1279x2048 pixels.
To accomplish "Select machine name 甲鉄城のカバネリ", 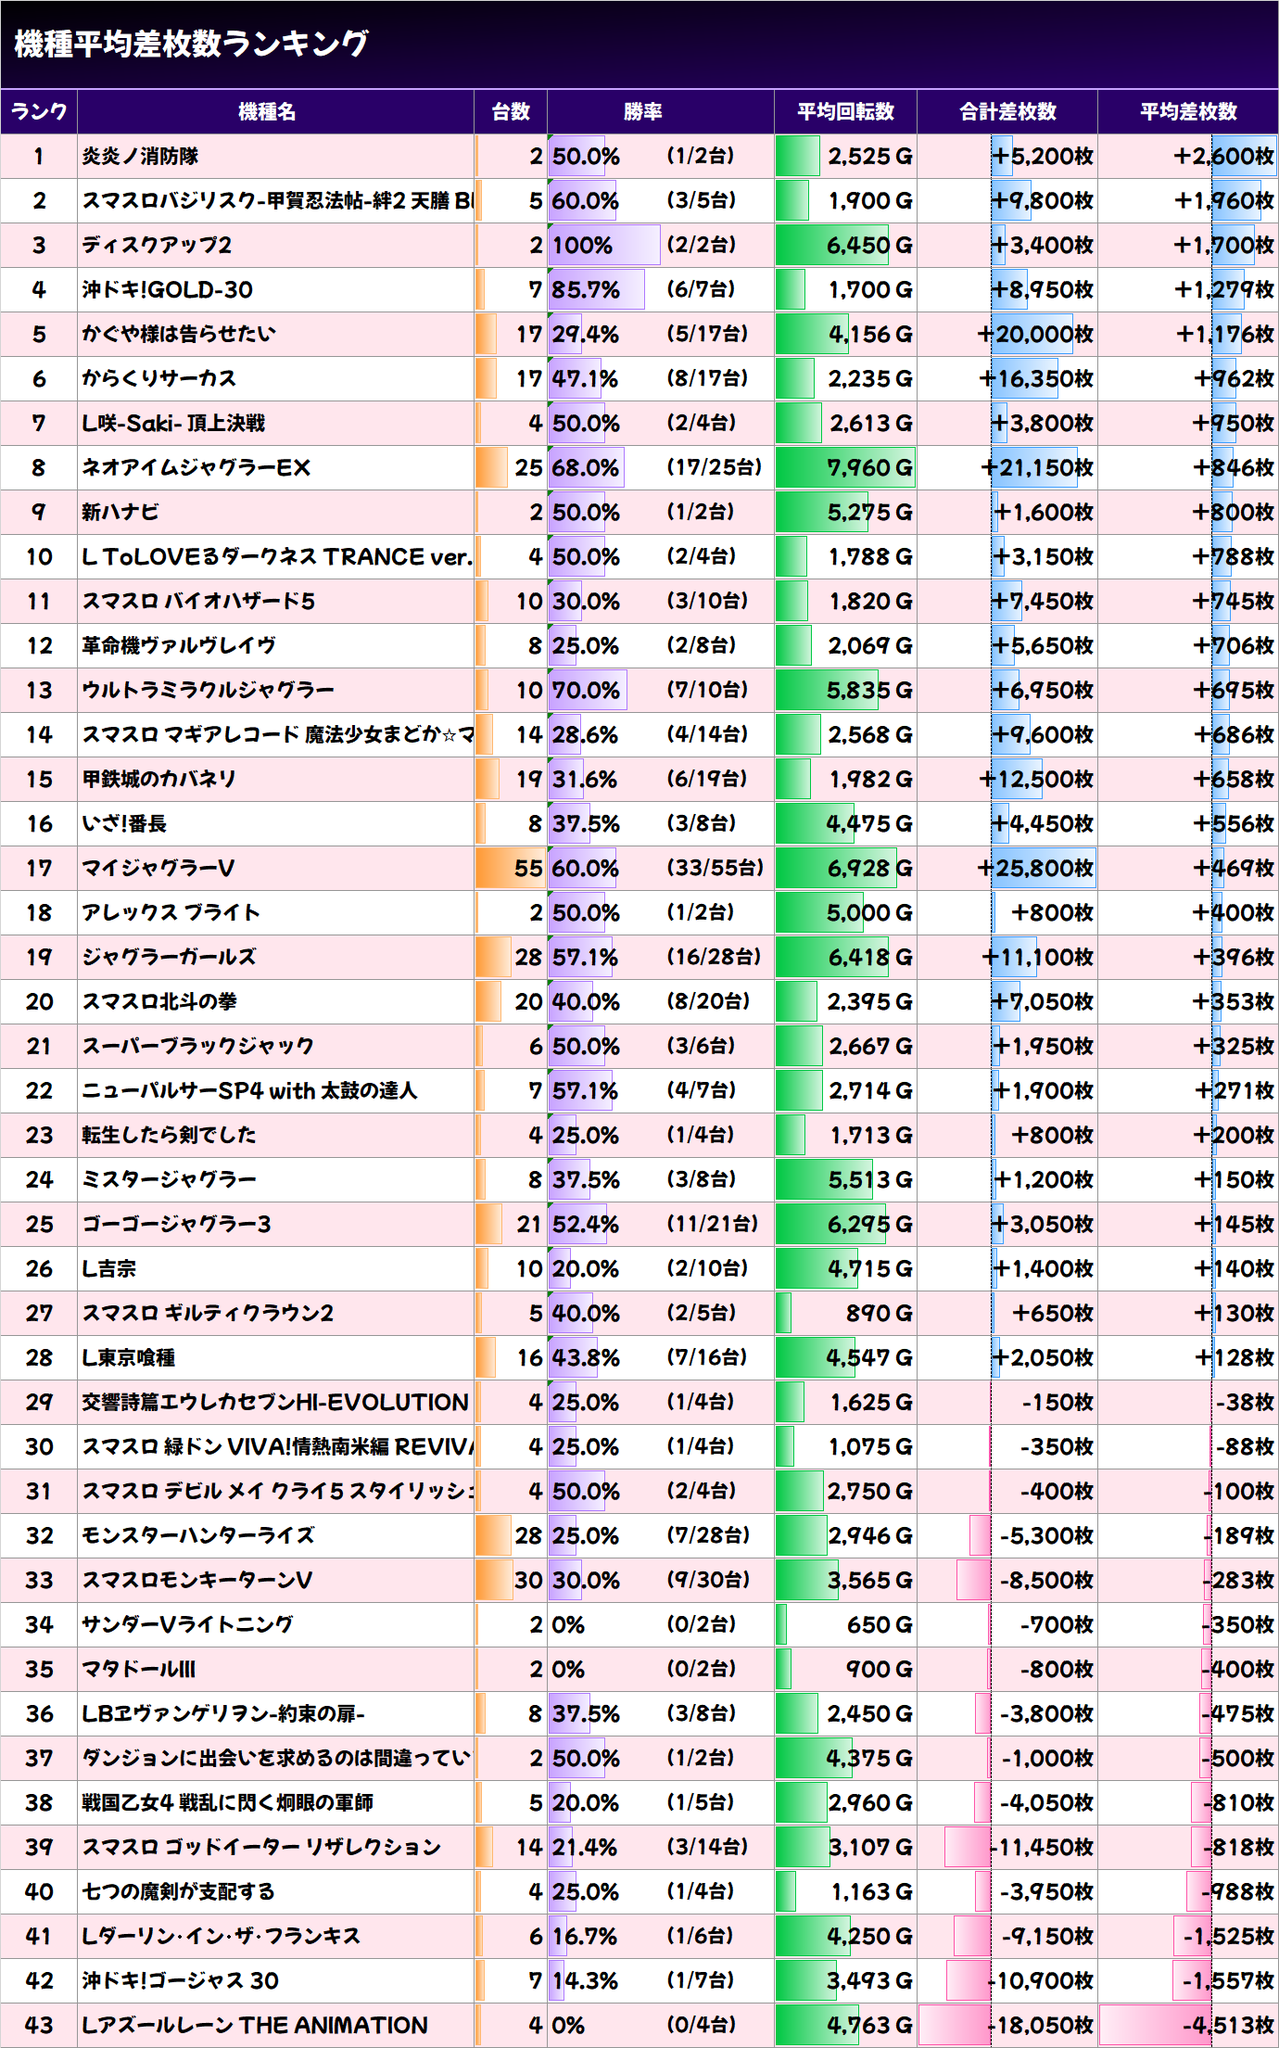I will coord(159,780).
